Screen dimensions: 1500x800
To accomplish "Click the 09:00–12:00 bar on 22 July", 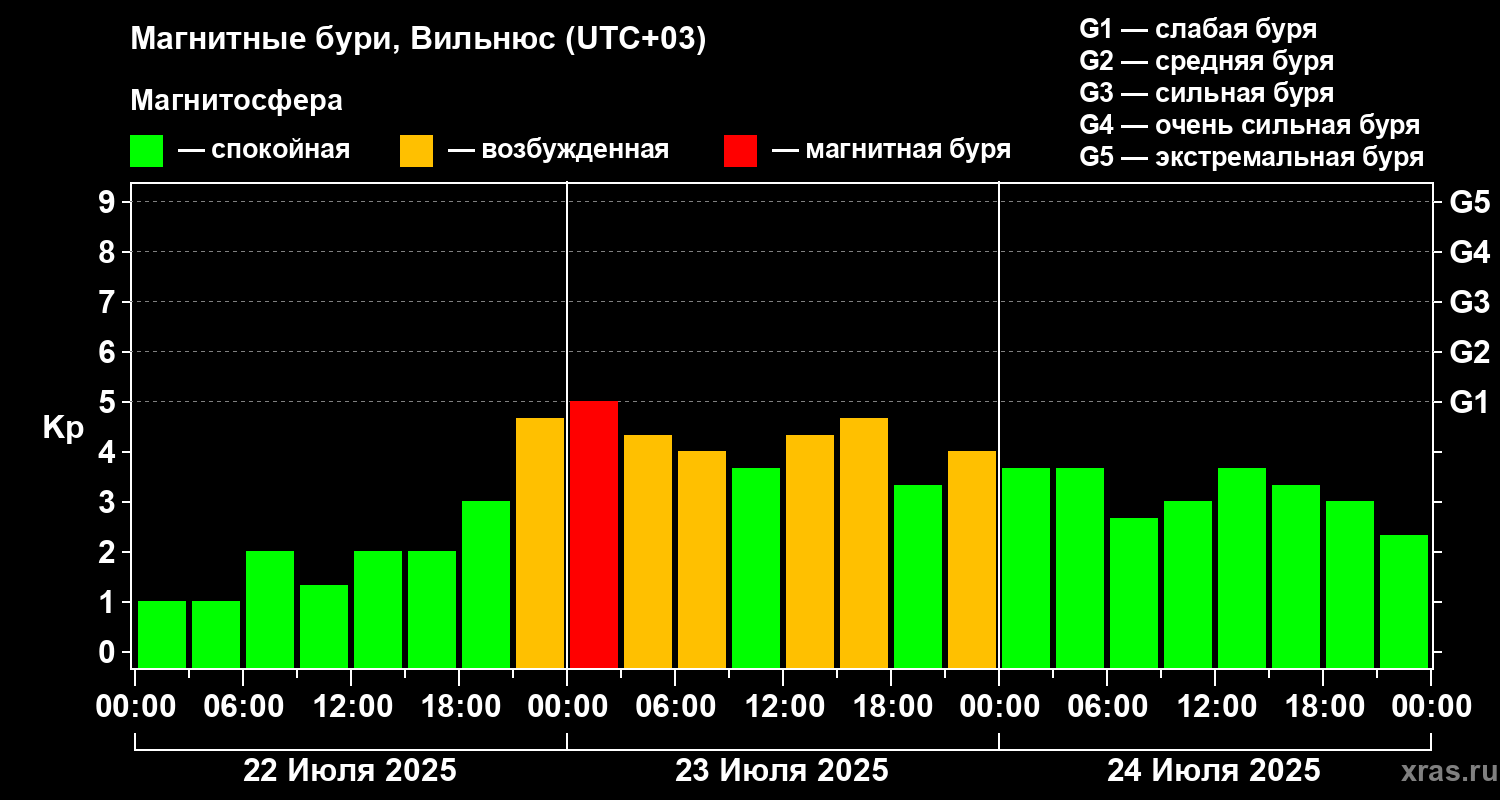I will [x=324, y=626].
